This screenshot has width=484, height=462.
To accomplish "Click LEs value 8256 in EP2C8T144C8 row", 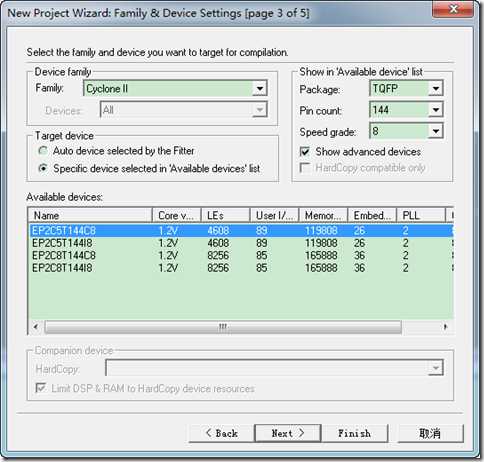I will [218, 256].
